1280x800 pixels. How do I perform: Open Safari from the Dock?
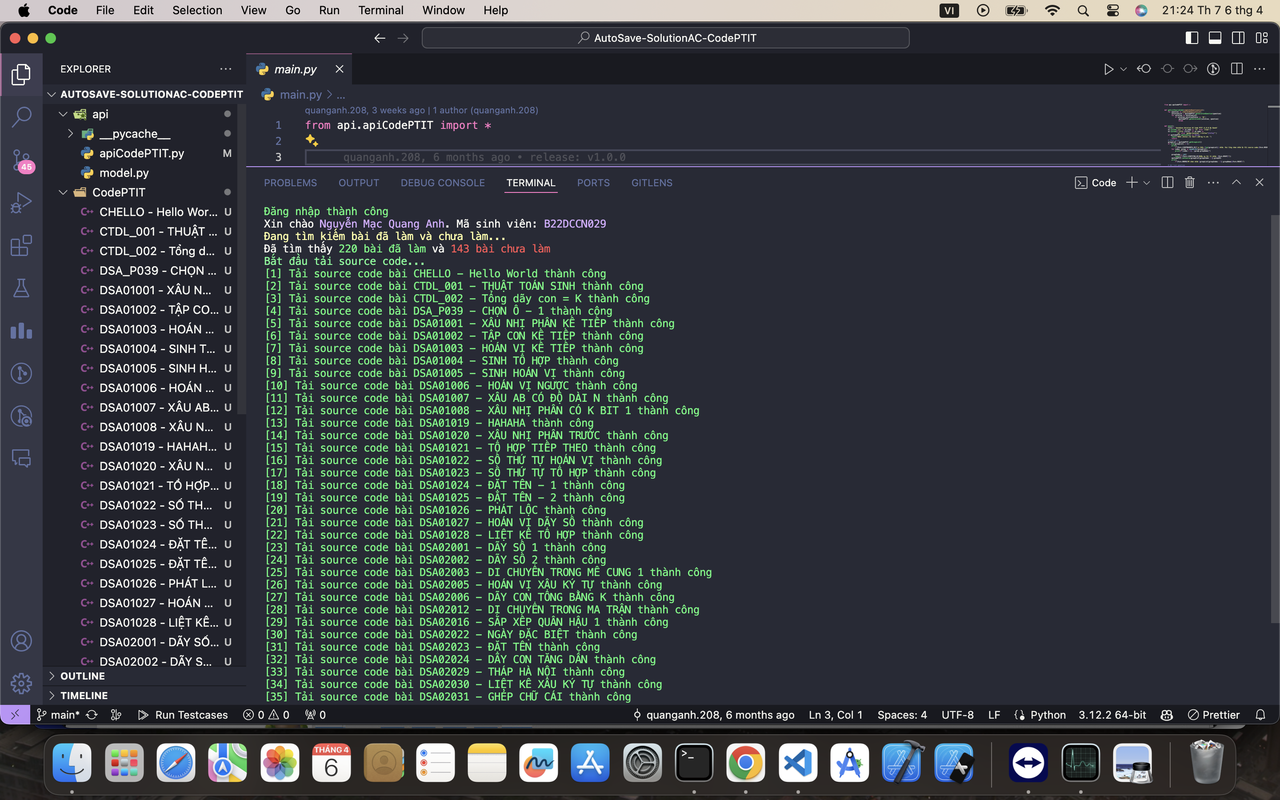176,764
